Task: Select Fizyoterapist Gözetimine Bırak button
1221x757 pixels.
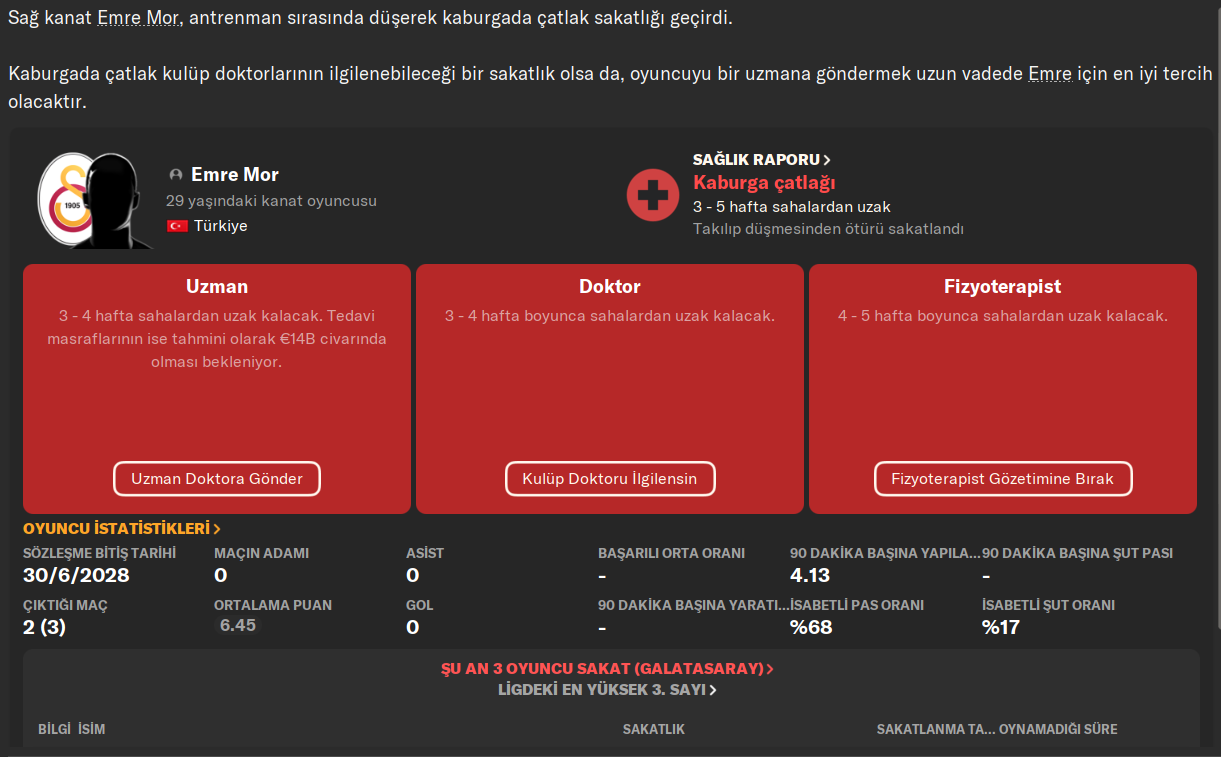Action: (x=1003, y=479)
